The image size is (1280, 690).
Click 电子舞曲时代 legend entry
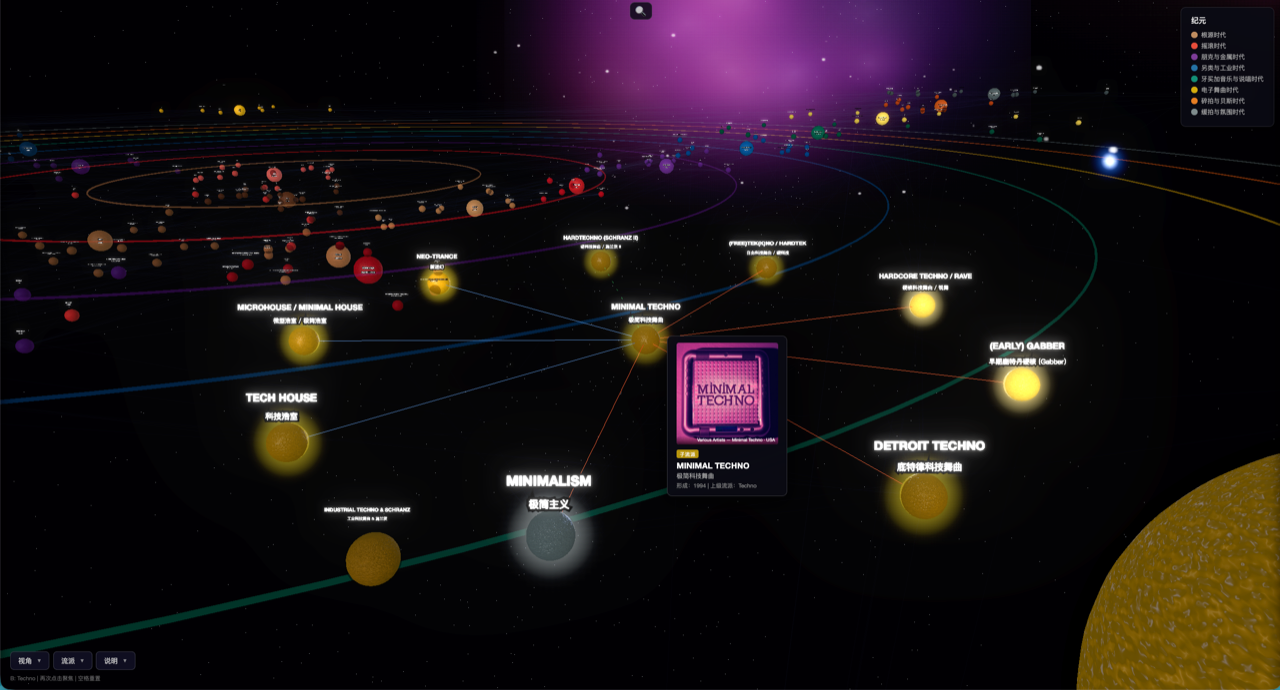[x=1215, y=90]
